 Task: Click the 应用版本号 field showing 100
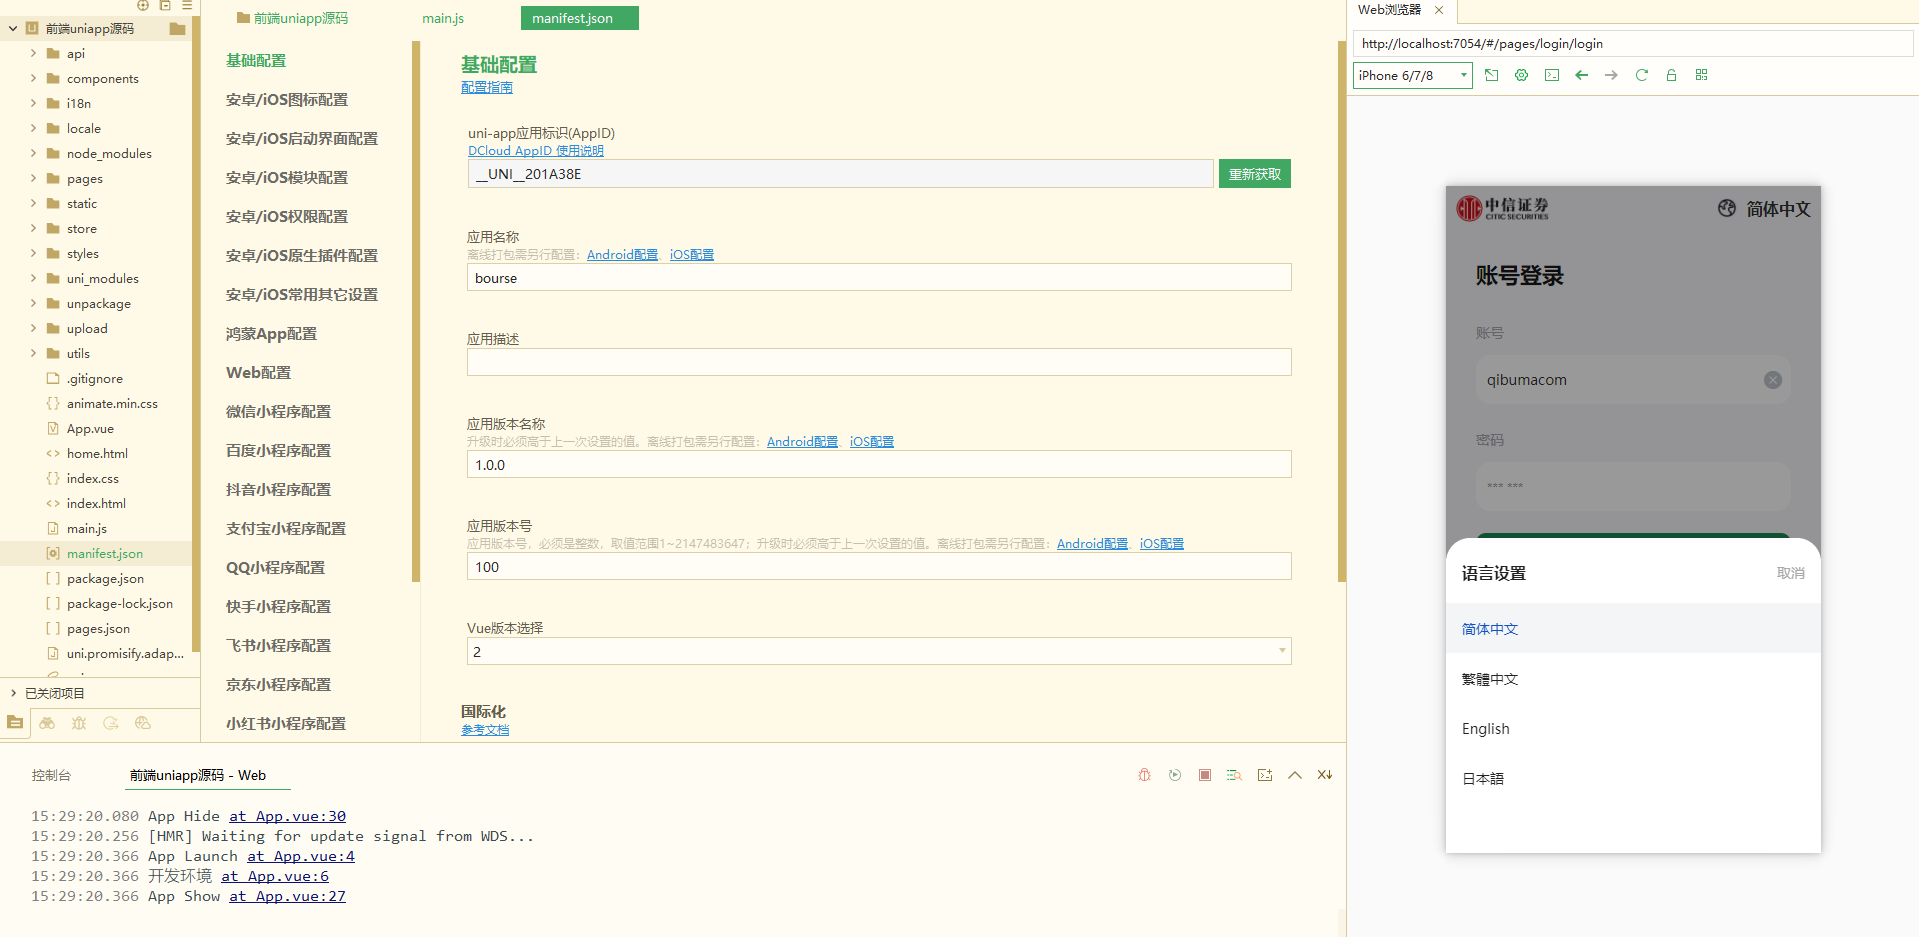(x=879, y=567)
